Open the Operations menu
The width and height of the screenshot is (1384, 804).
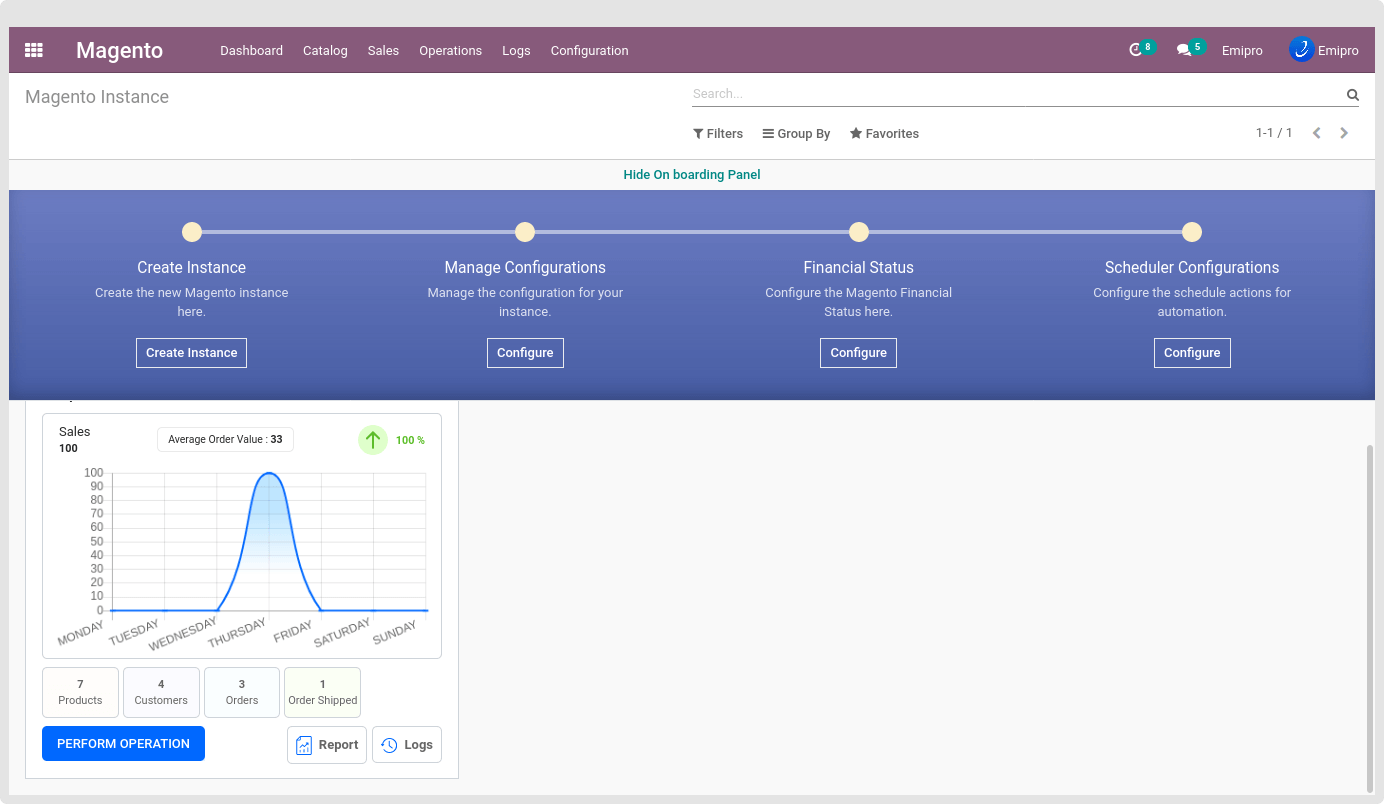[x=450, y=51]
